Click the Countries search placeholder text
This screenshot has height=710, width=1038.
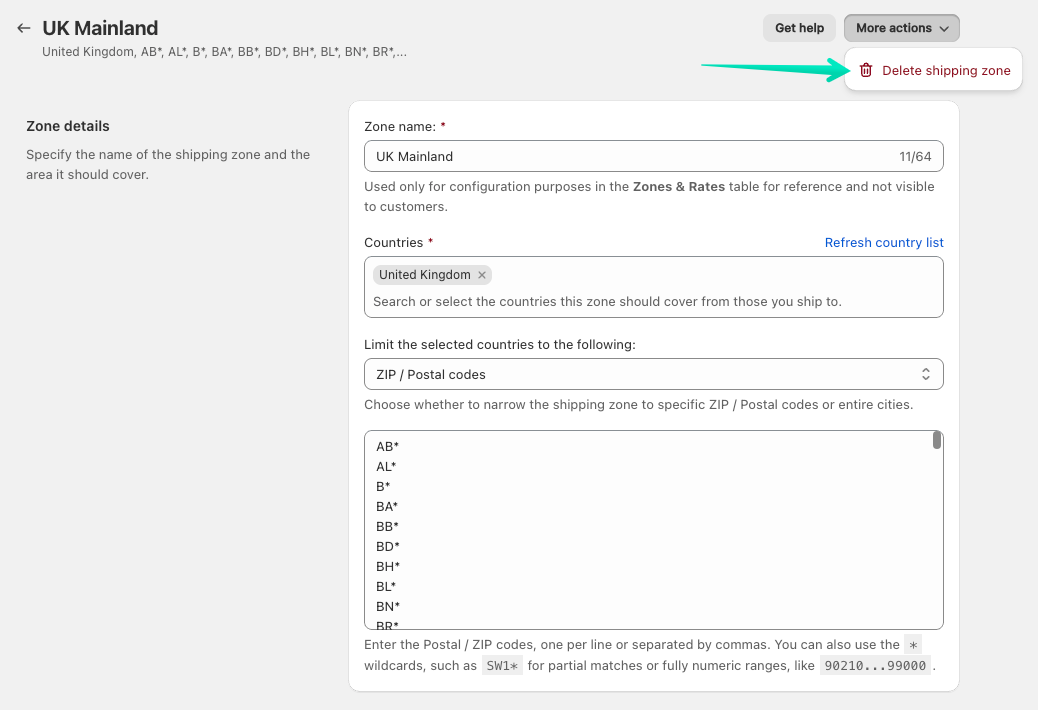[x=607, y=301]
